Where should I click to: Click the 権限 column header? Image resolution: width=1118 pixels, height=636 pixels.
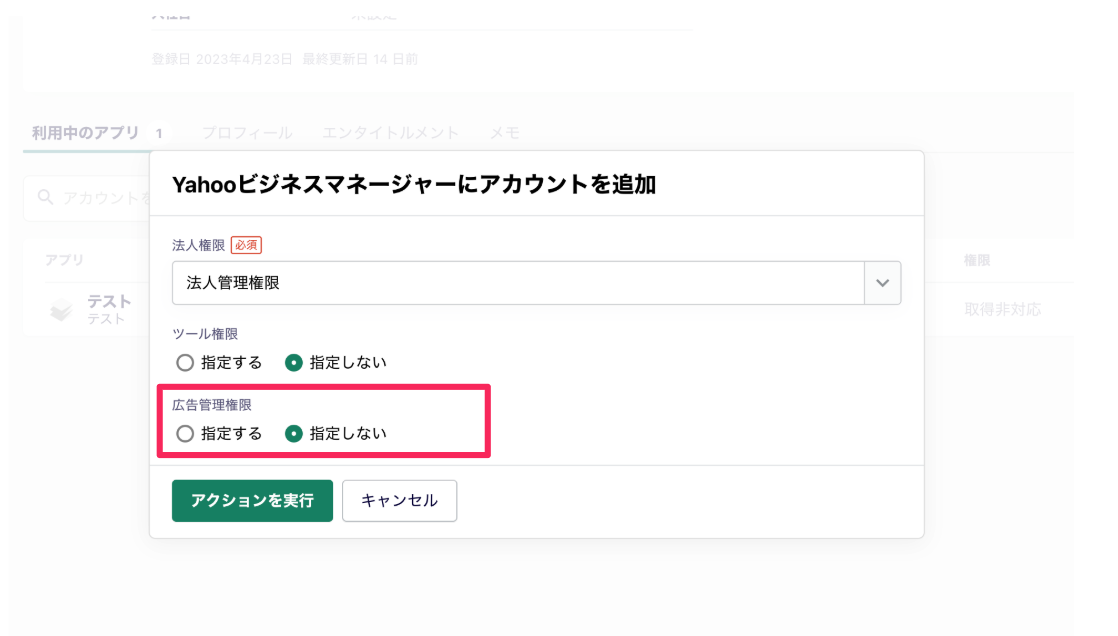977,260
